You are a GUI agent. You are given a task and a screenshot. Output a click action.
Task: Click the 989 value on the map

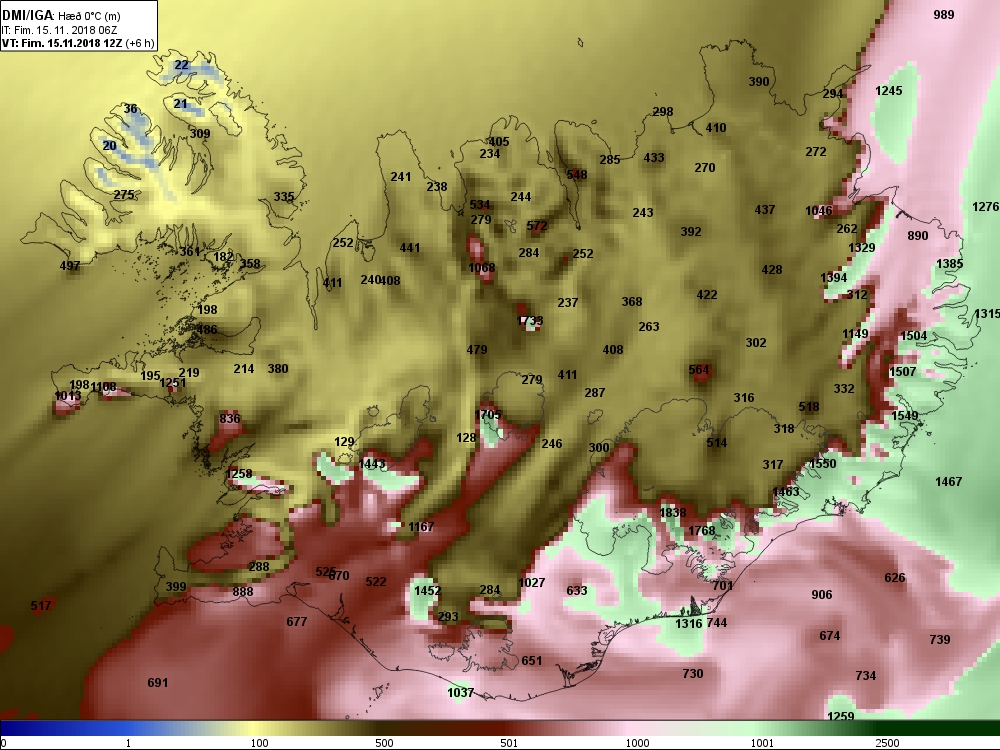coord(944,15)
